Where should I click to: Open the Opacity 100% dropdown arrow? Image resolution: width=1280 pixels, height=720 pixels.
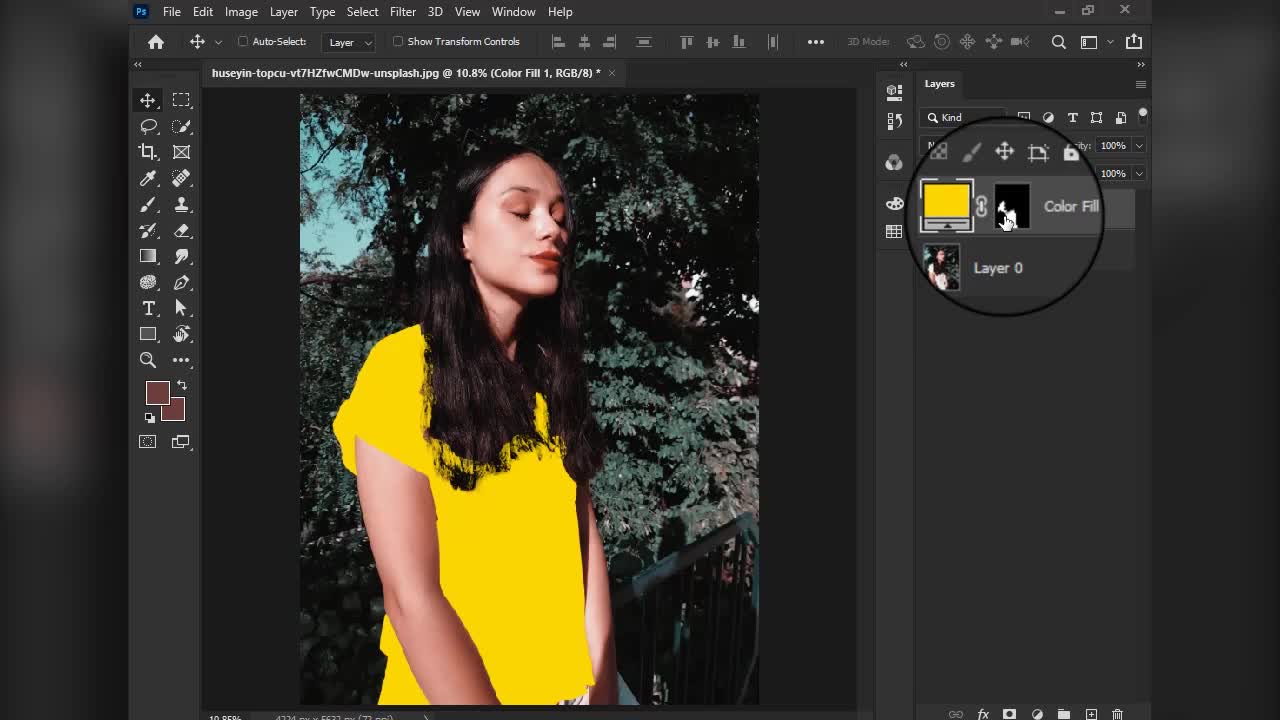pyautogui.click(x=1139, y=146)
